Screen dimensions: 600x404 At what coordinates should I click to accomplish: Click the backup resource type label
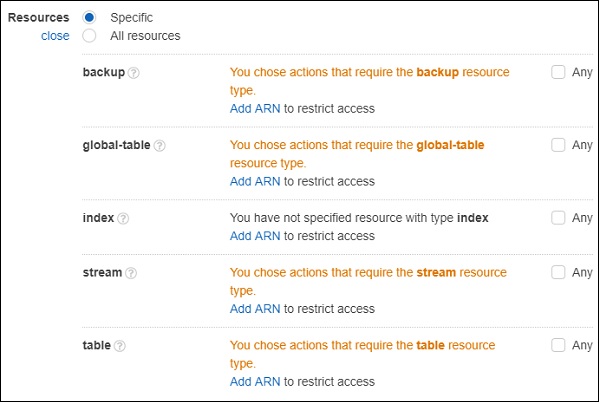click(104, 73)
